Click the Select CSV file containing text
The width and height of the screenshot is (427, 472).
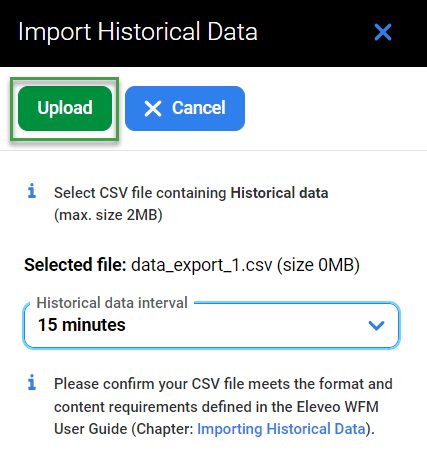[x=140, y=193]
